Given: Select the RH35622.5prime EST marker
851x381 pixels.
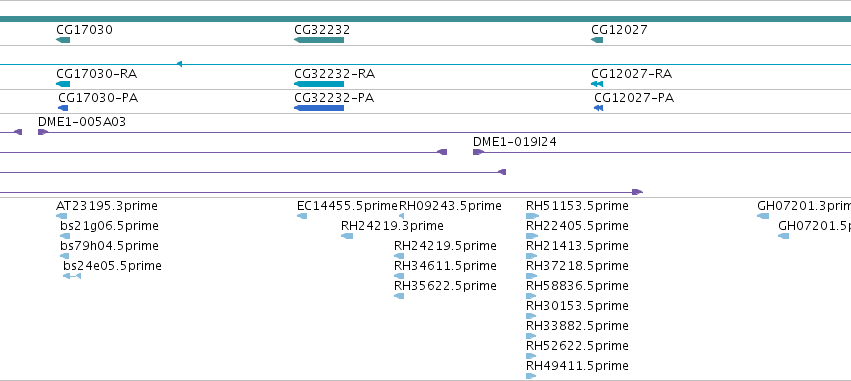Looking at the screenshot, I should pyautogui.click(x=399, y=296).
